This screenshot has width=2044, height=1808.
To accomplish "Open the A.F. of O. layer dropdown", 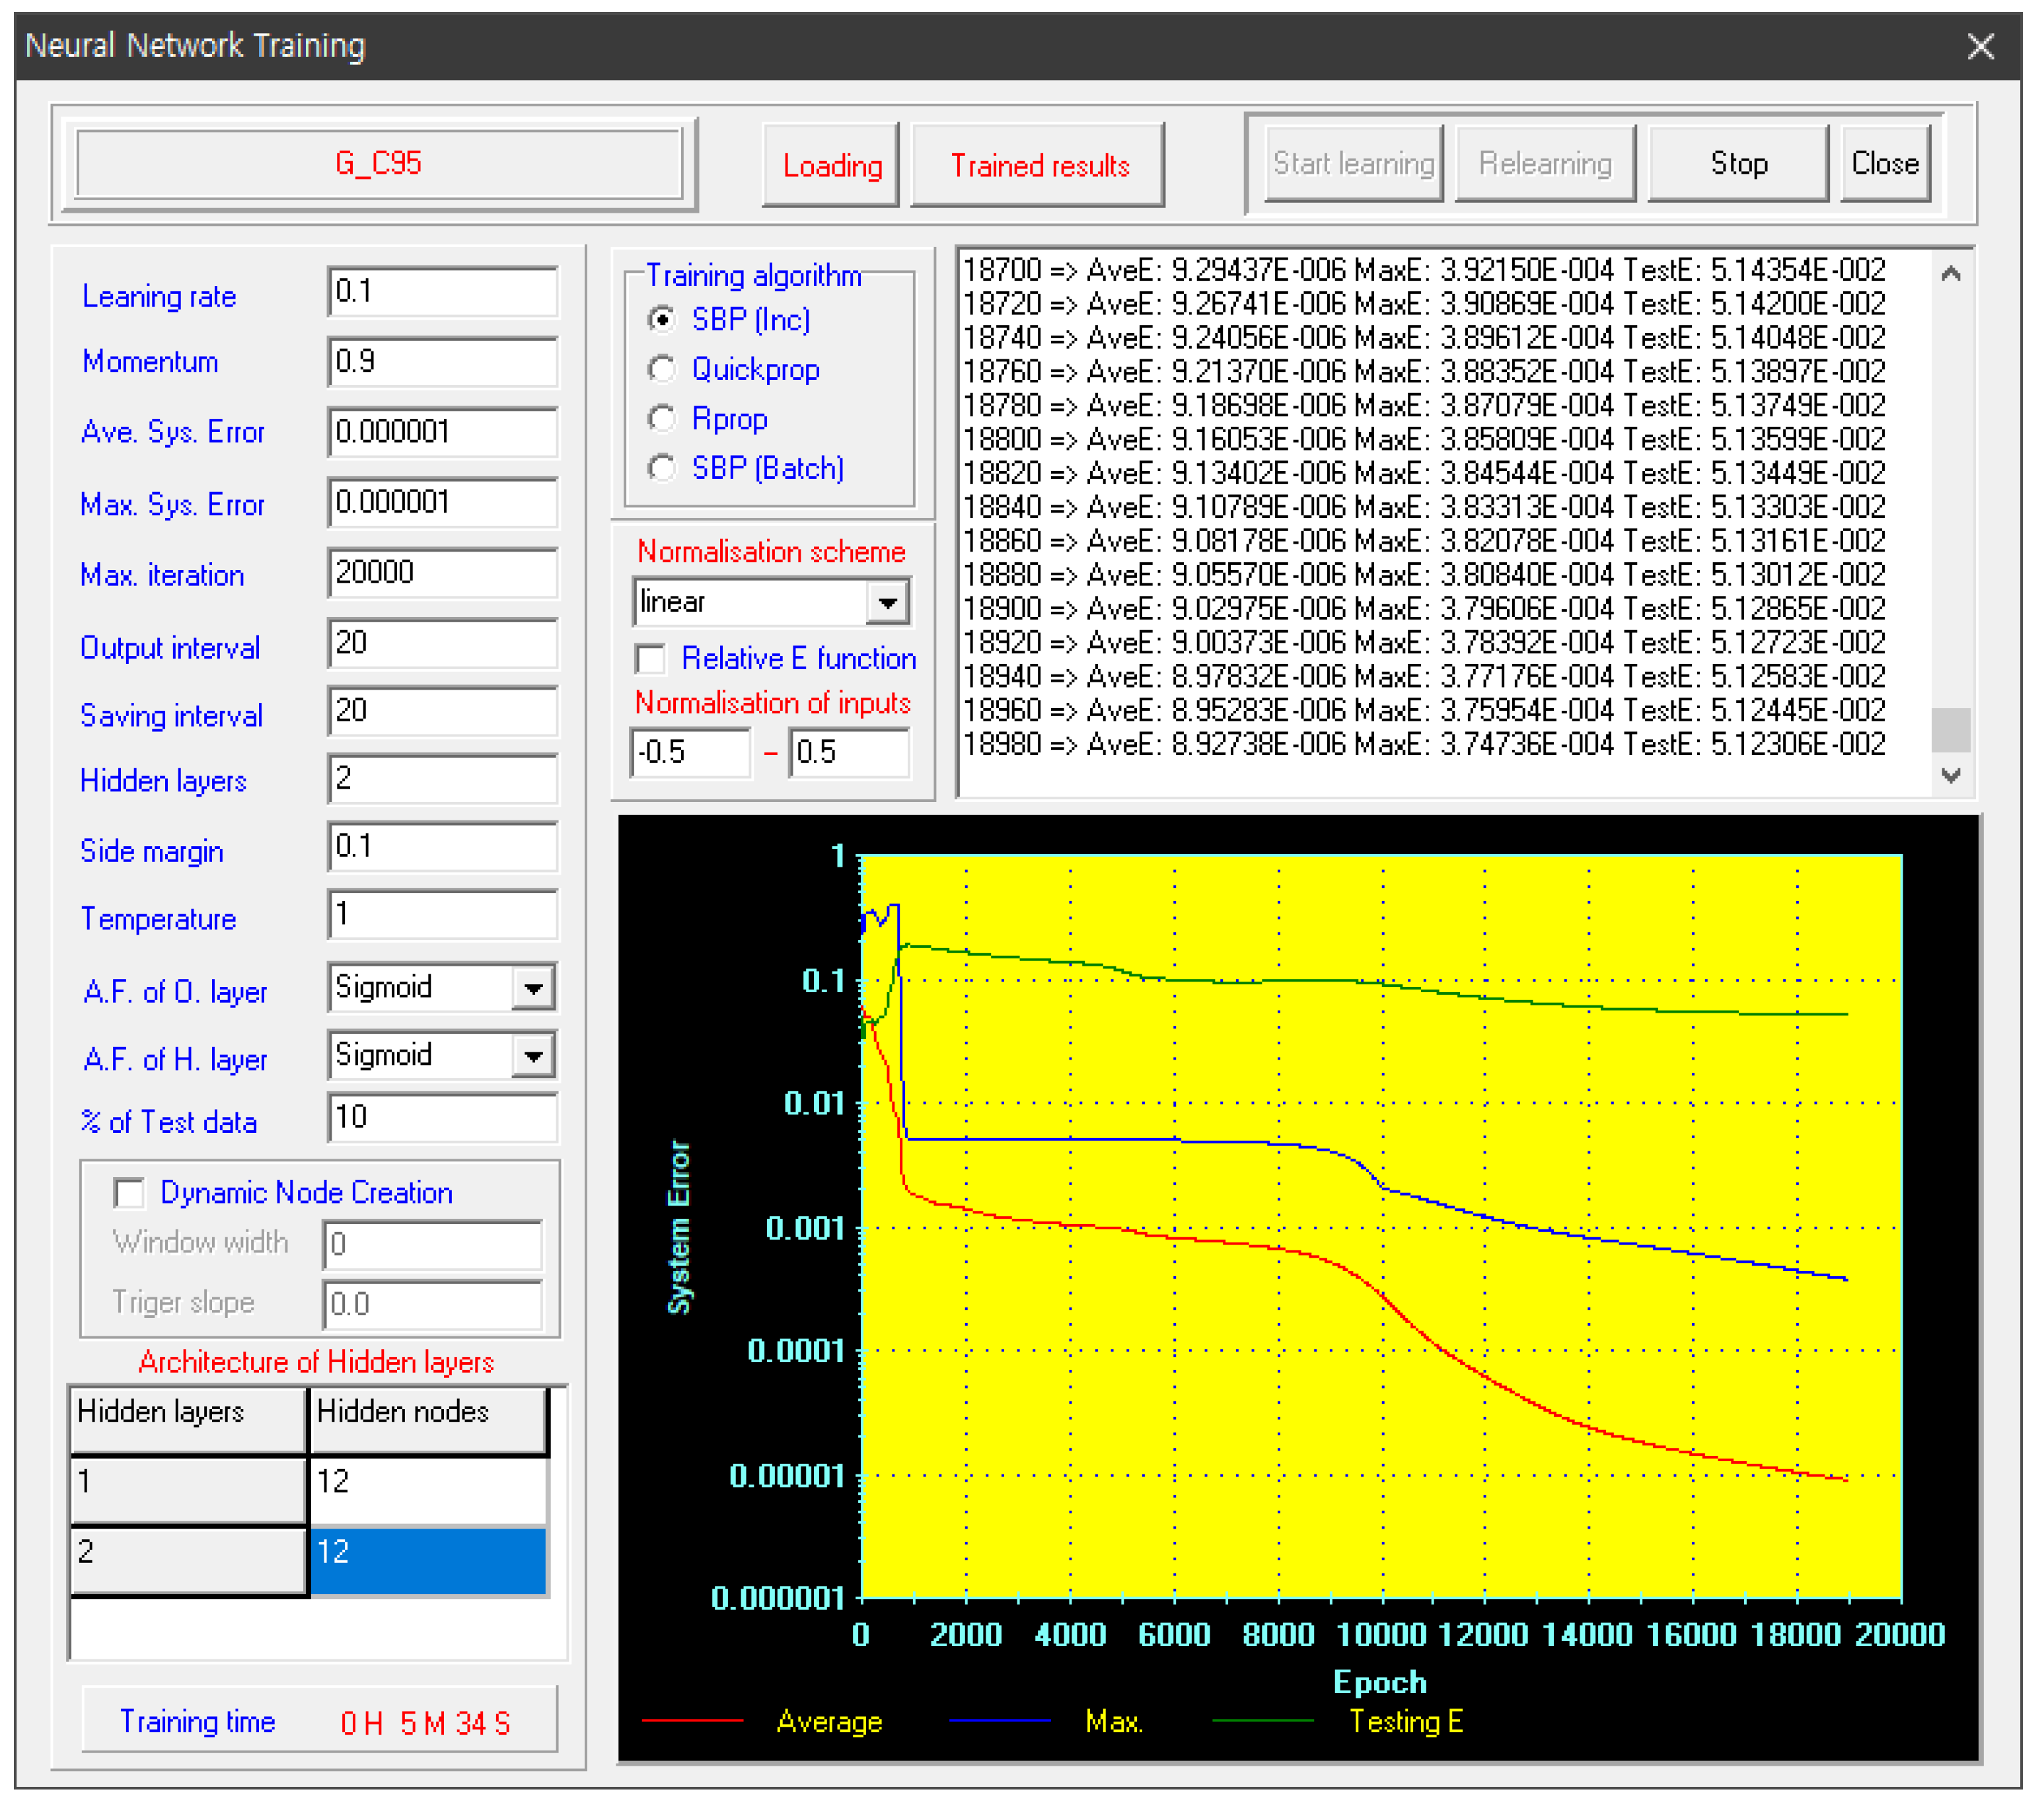I will pos(533,988).
